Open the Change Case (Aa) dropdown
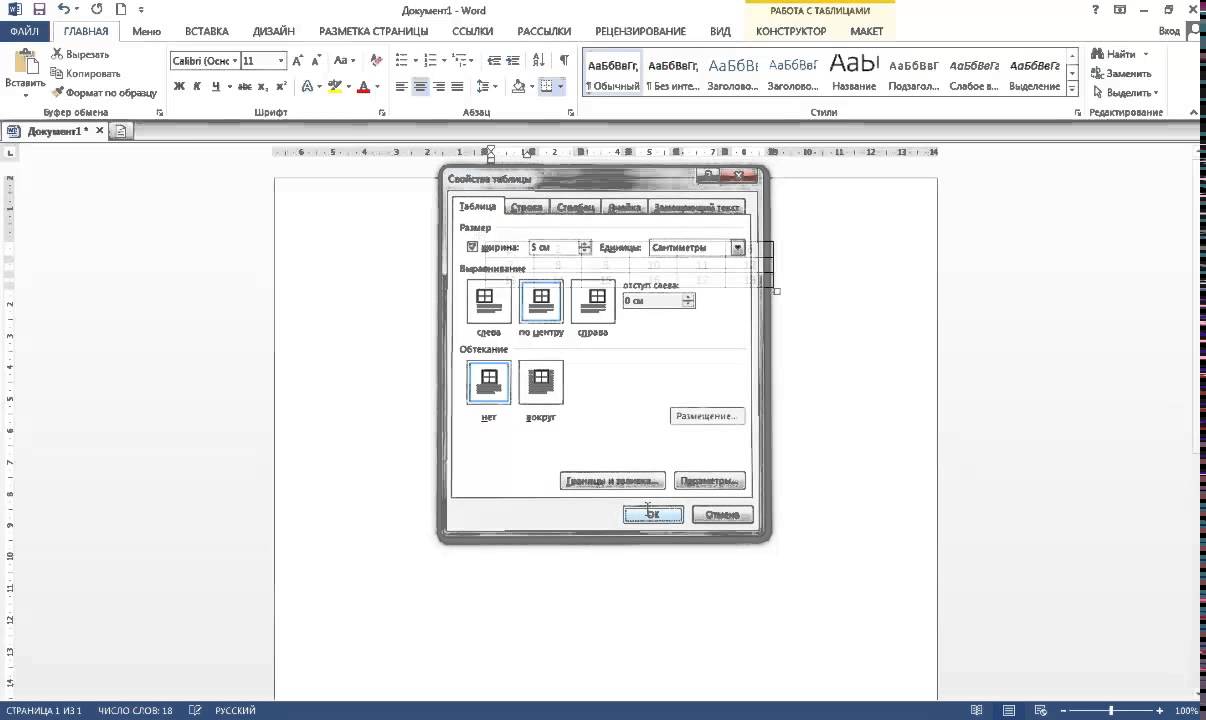This screenshot has width=1206, height=720. 345,61
